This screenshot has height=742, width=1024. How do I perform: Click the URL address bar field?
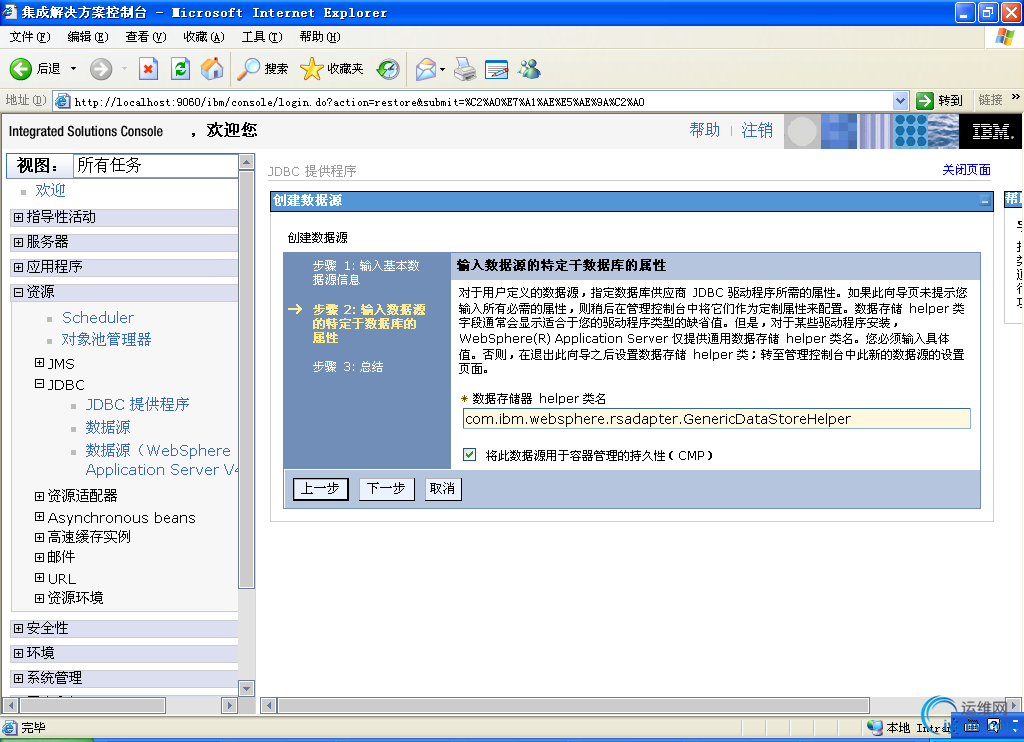coord(482,101)
